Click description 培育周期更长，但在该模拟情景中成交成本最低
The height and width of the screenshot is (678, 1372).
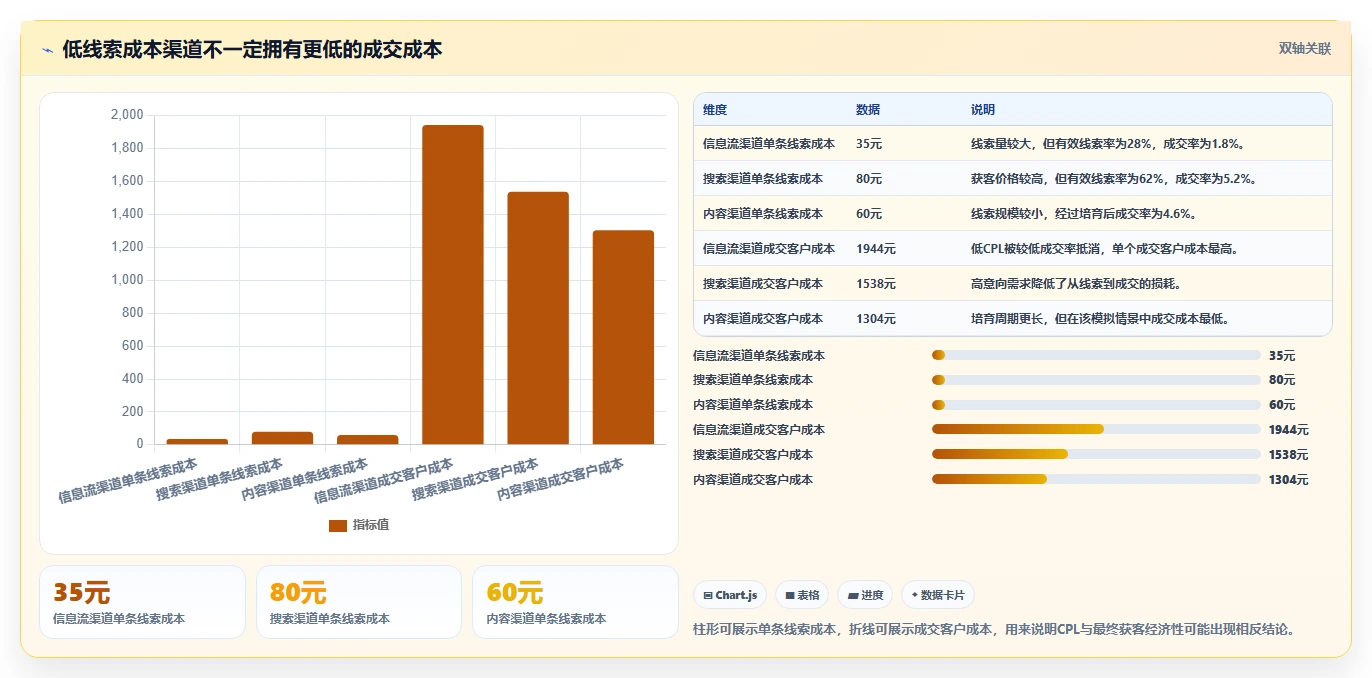(1100, 319)
